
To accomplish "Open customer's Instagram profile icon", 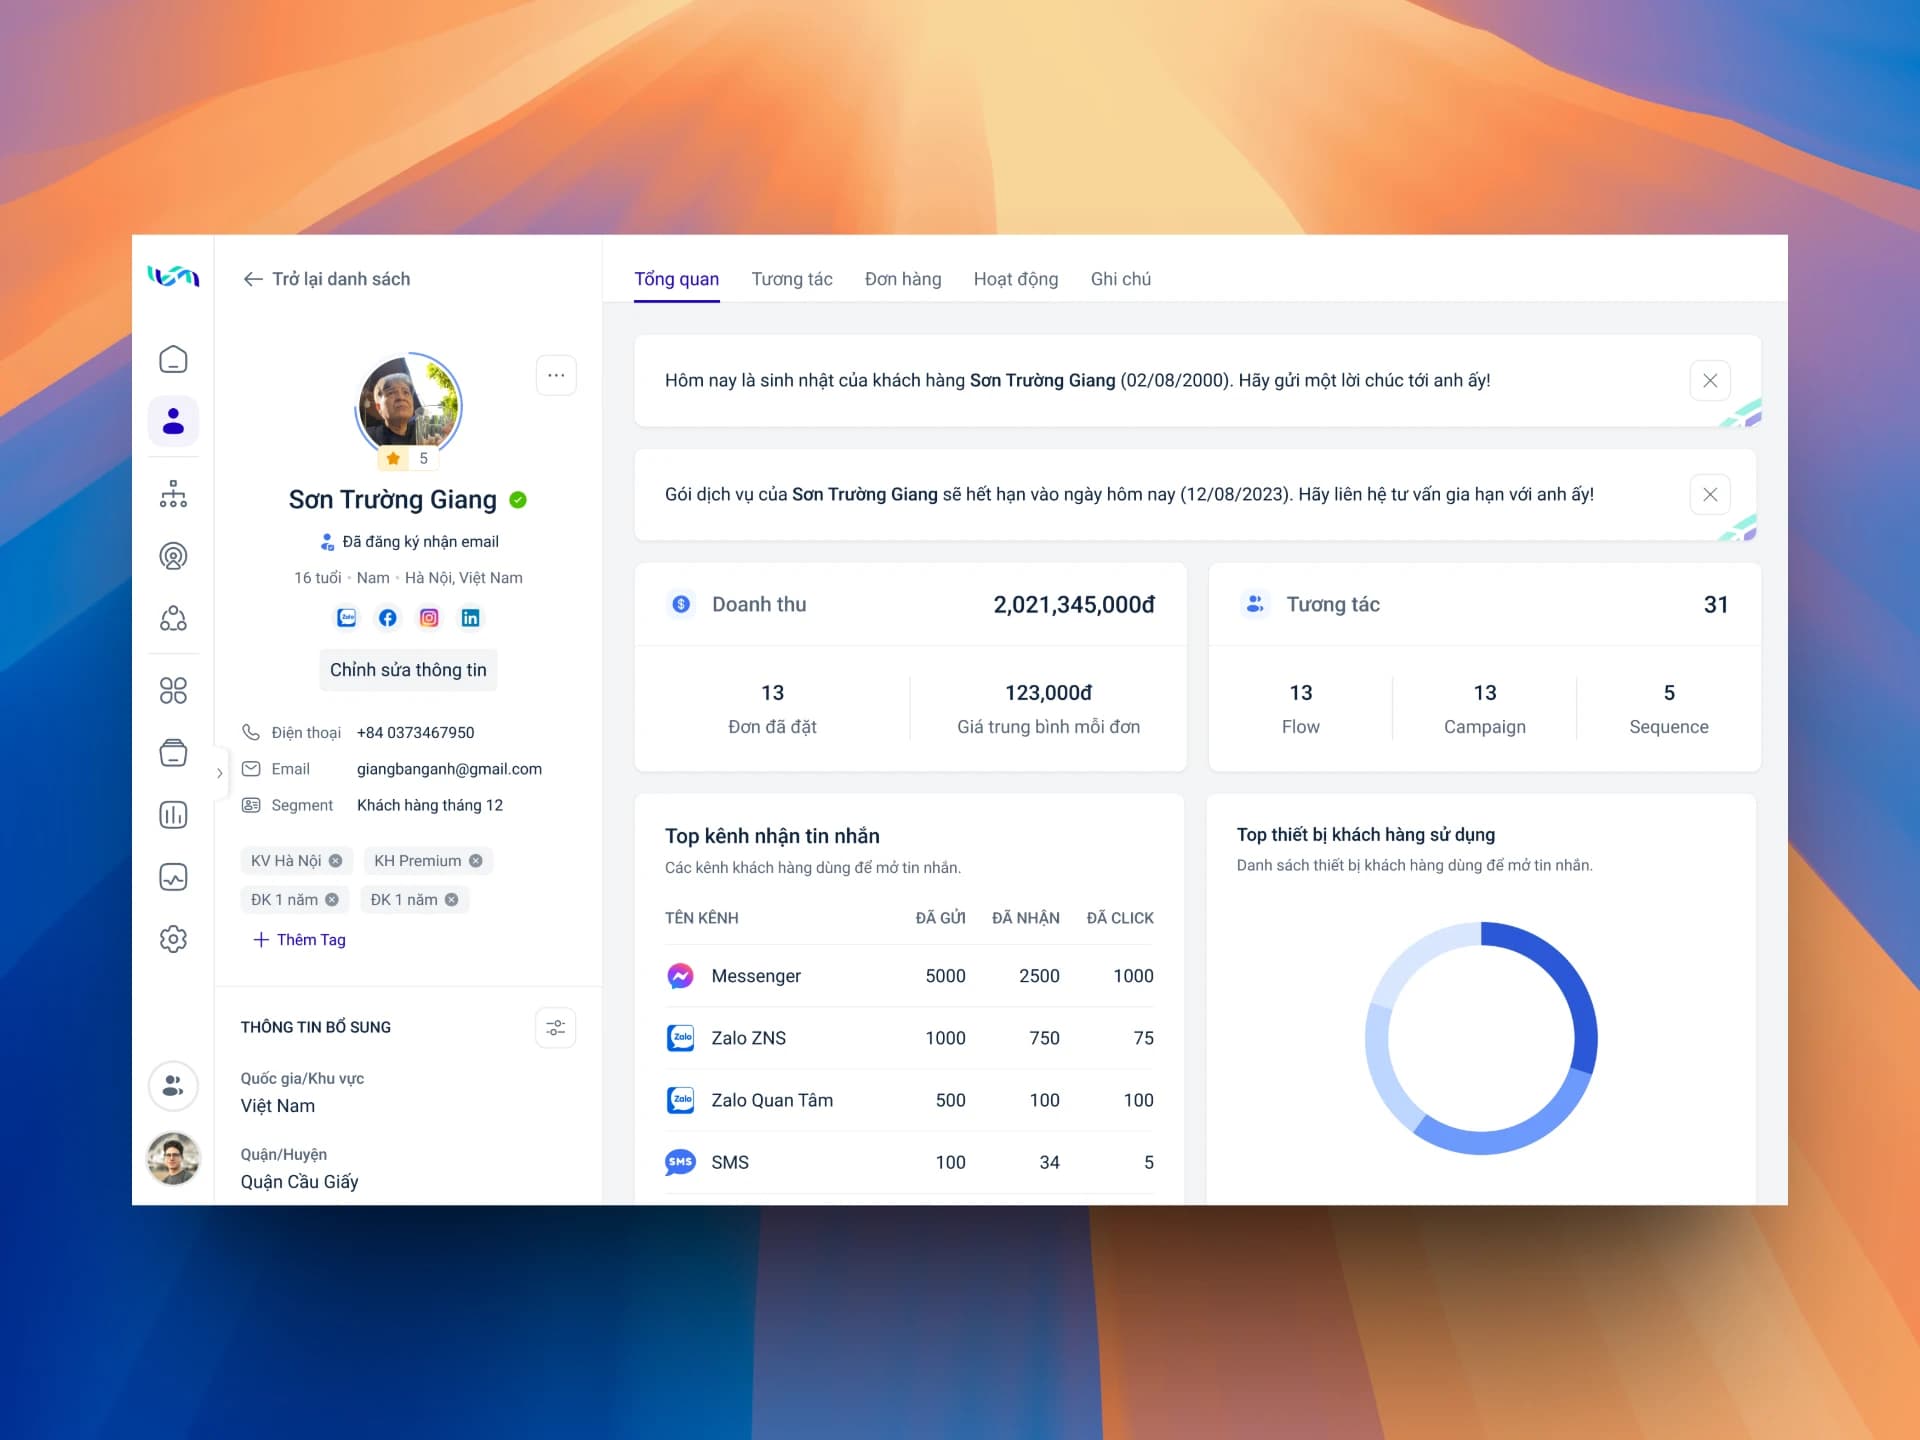I will pos(429,618).
